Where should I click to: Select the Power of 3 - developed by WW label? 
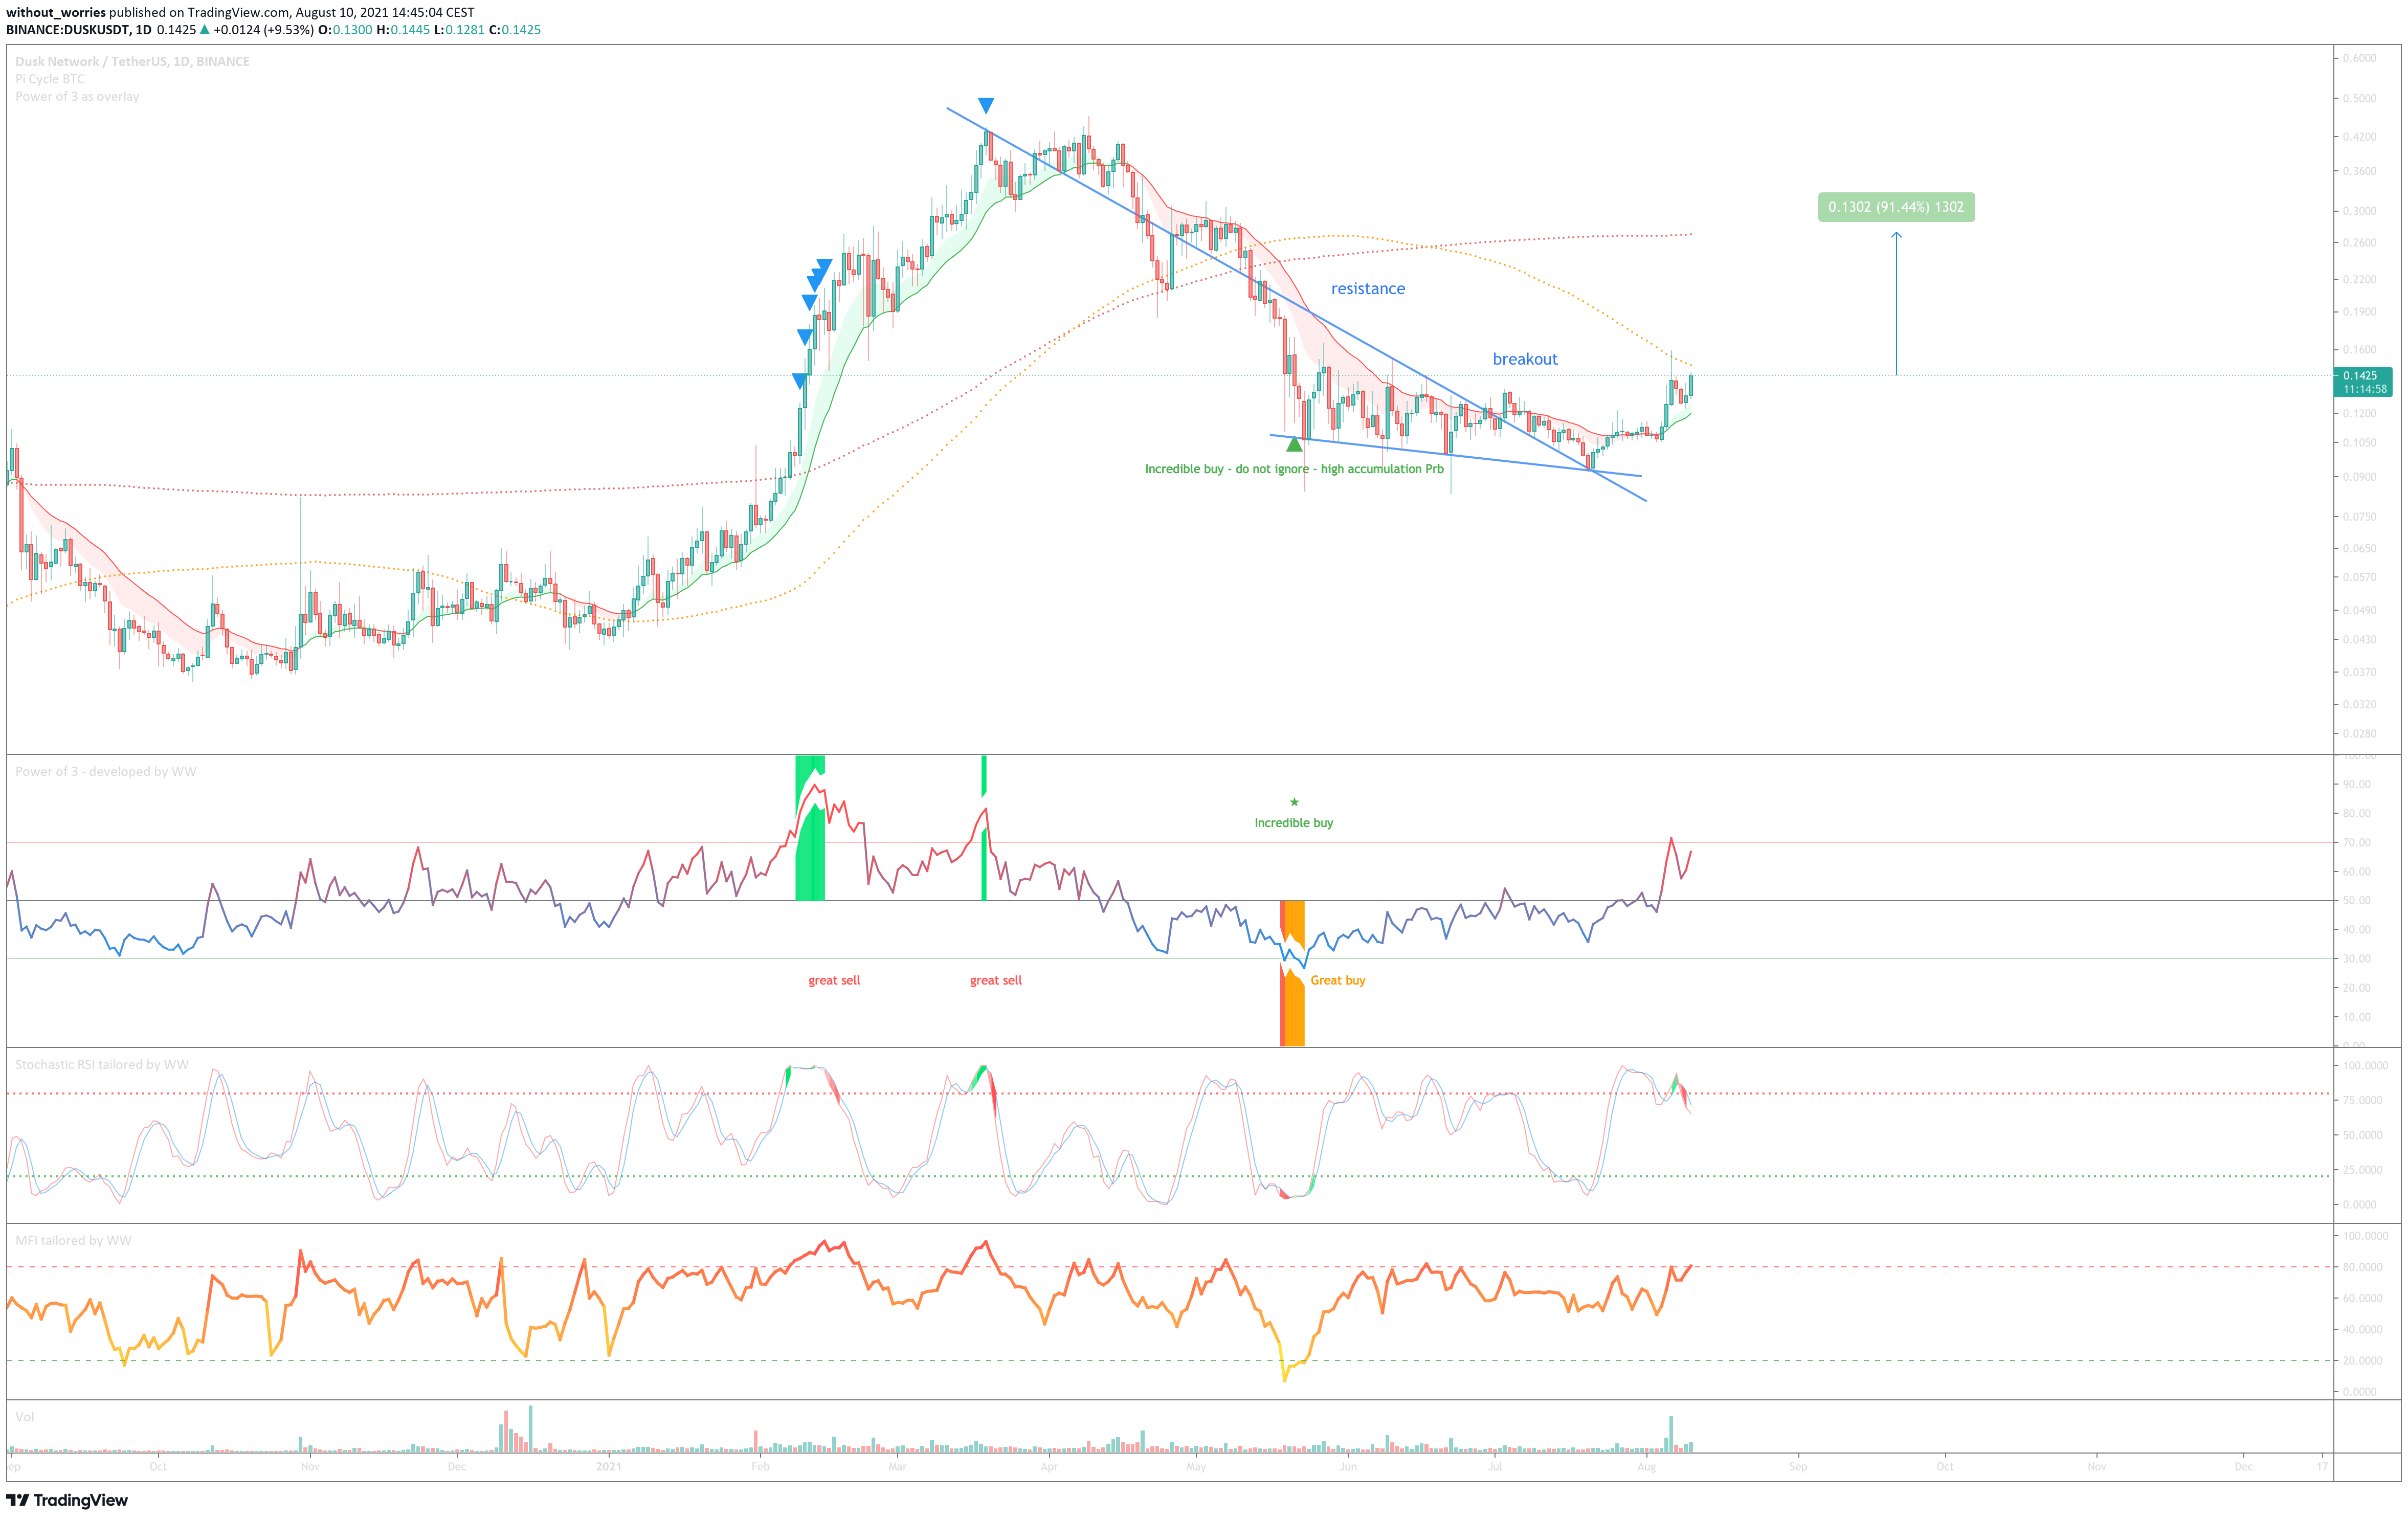point(106,771)
